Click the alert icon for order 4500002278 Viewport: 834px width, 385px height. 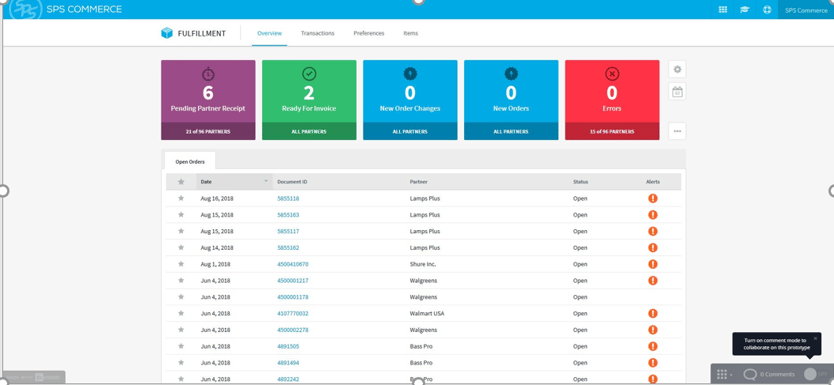(x=653, y=330)
